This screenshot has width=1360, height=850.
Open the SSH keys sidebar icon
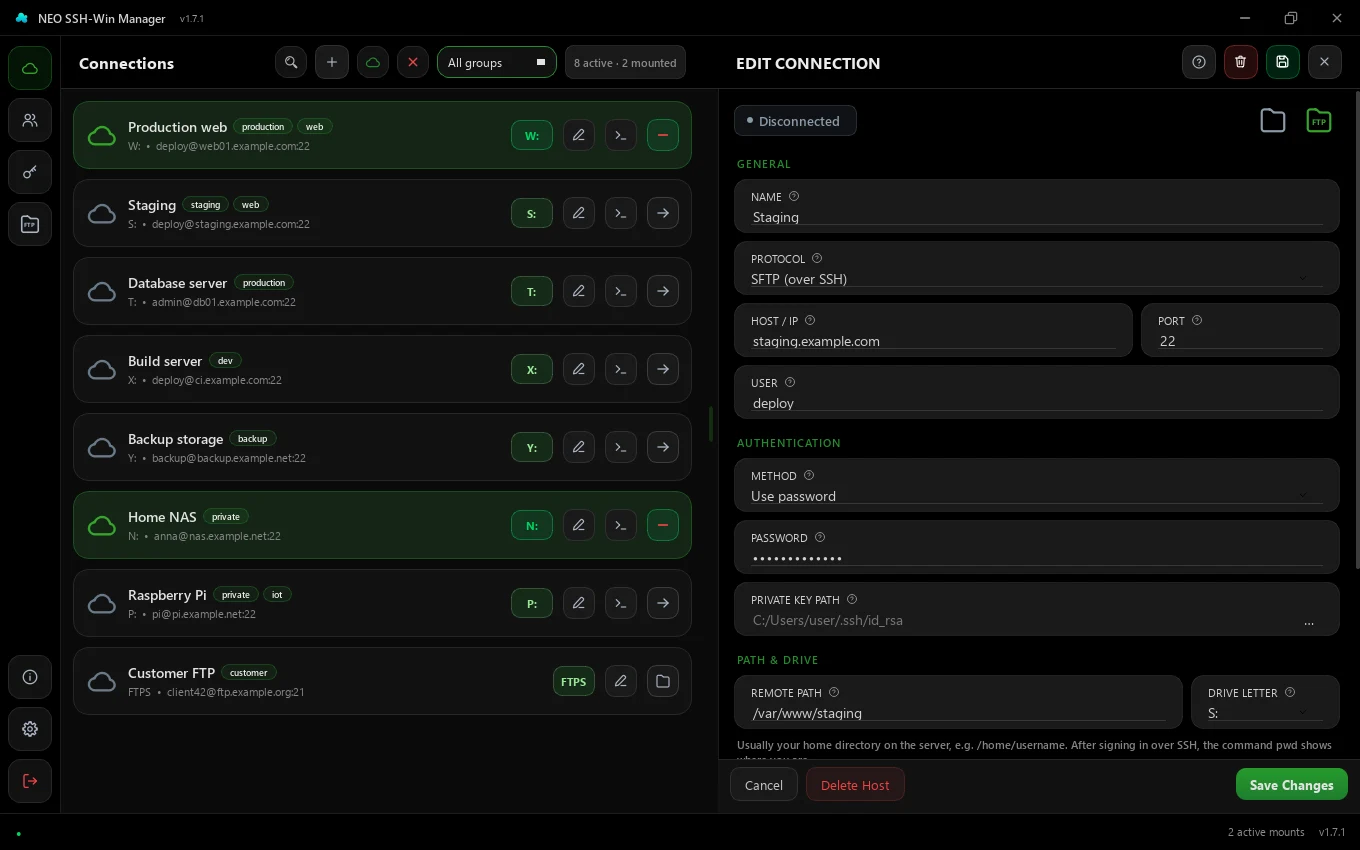click(30, 173)
